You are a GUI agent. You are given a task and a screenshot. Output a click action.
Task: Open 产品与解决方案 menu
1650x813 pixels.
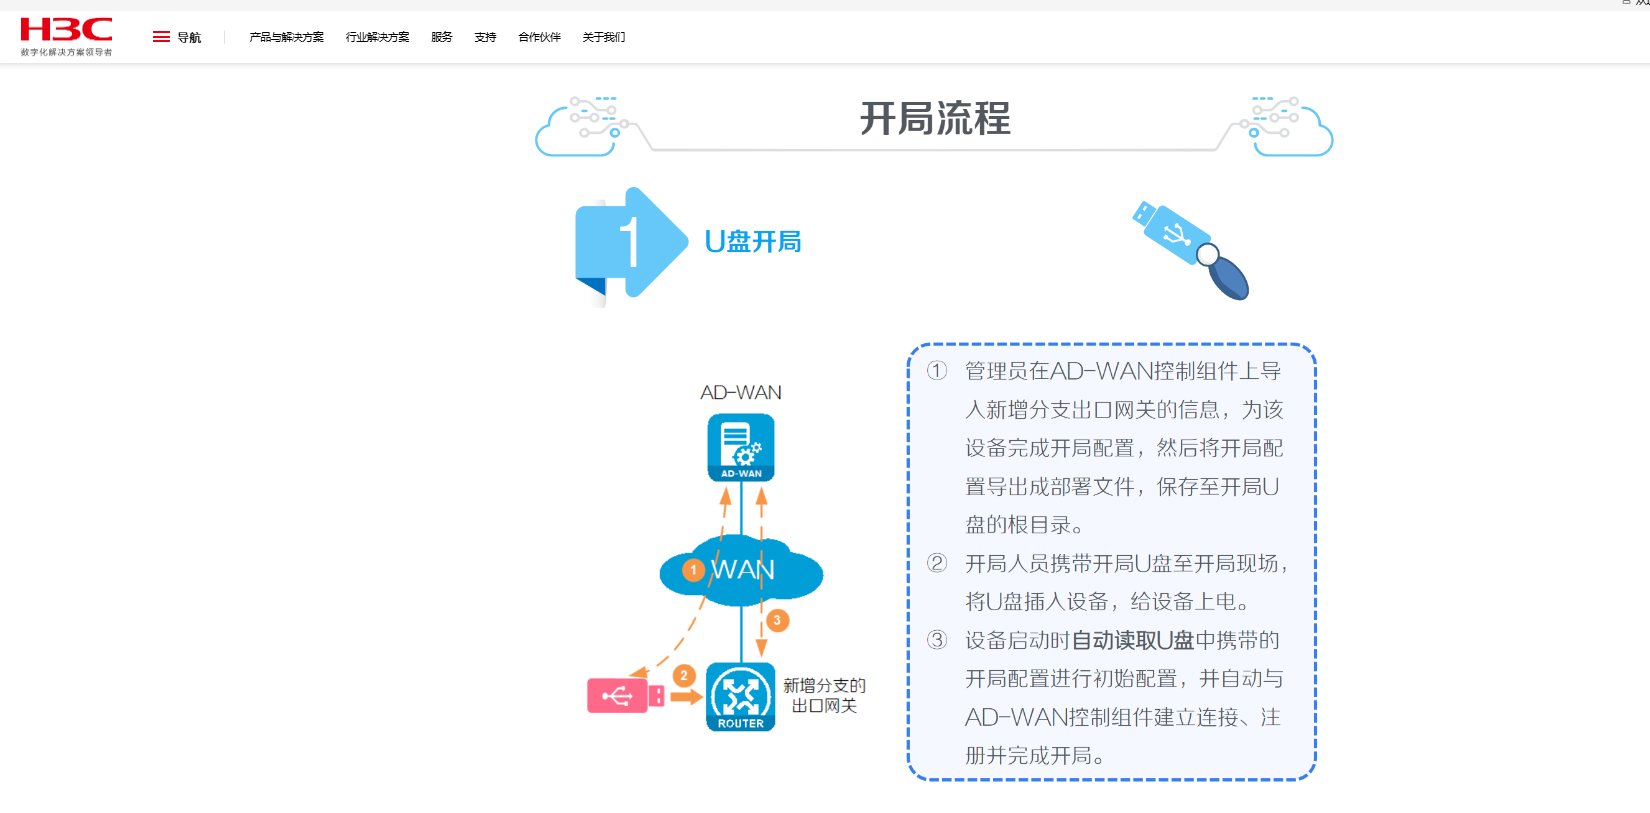286,37
